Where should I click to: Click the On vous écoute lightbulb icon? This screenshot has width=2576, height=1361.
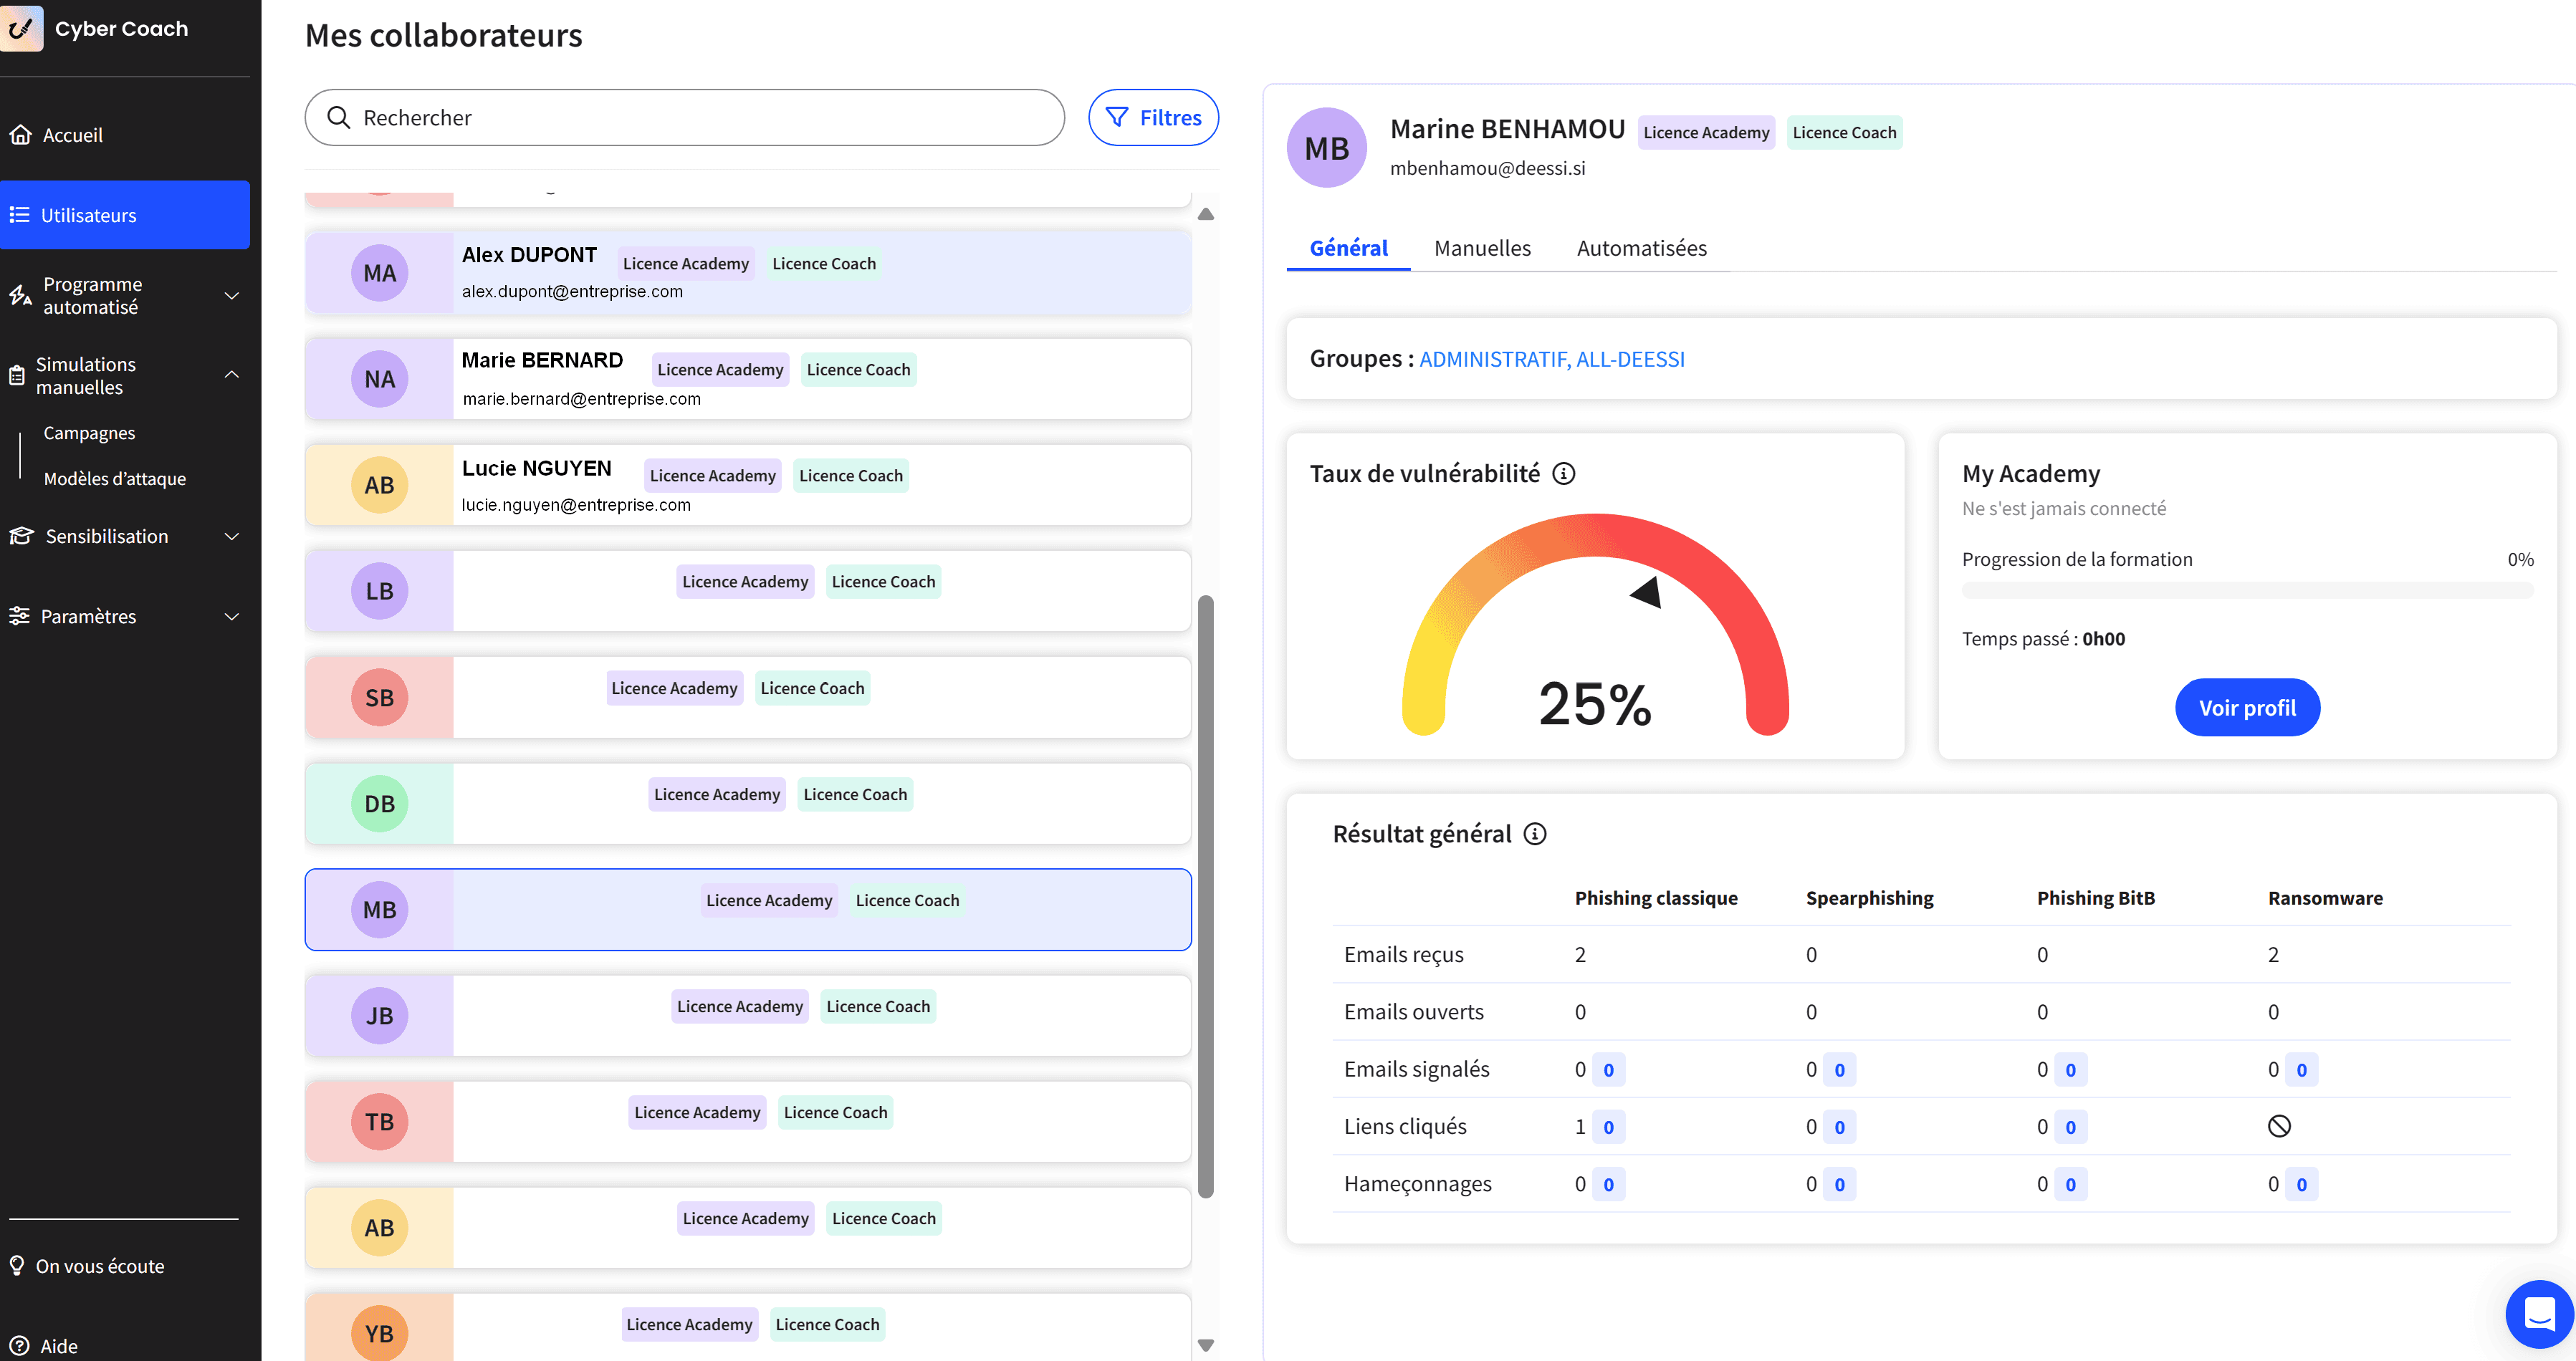pyautogui.click(x=17, y=1266)
